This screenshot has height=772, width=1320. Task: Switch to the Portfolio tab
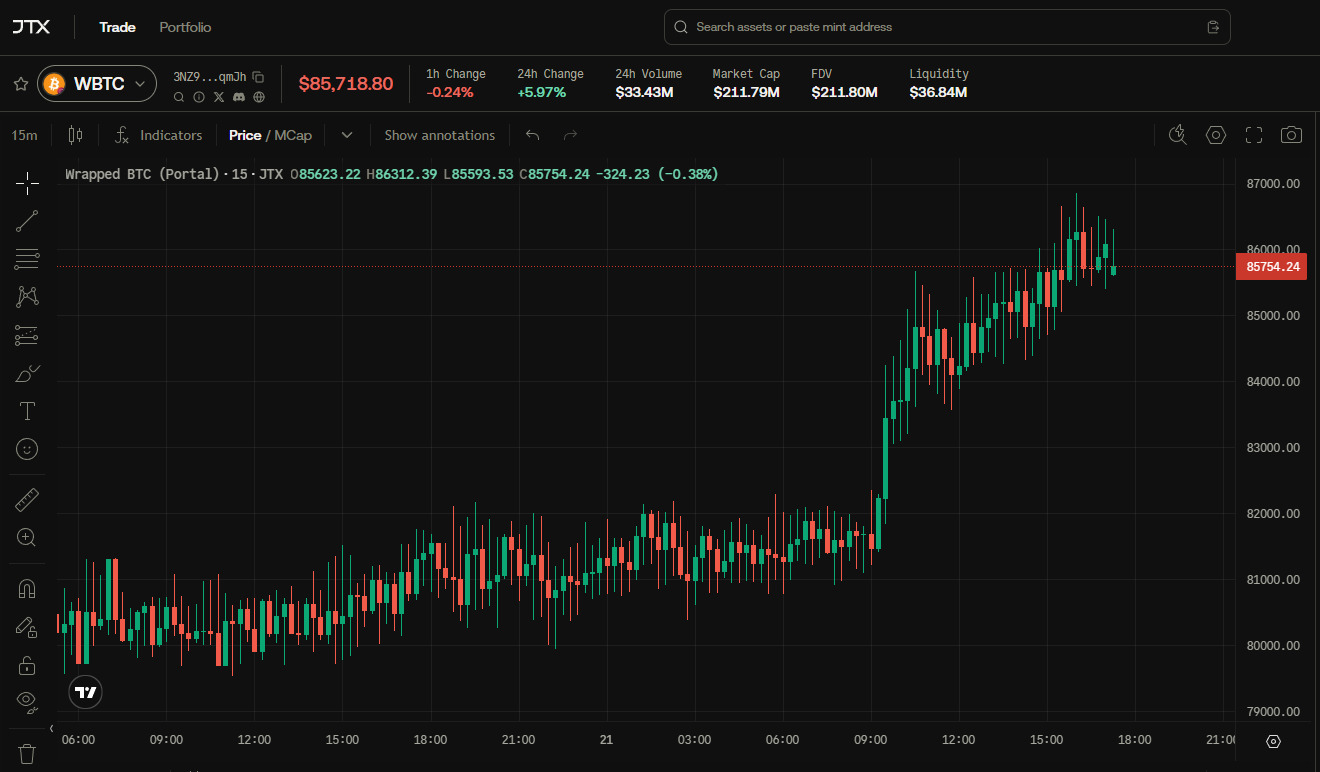pyautogui.click(x=185, y=27)
